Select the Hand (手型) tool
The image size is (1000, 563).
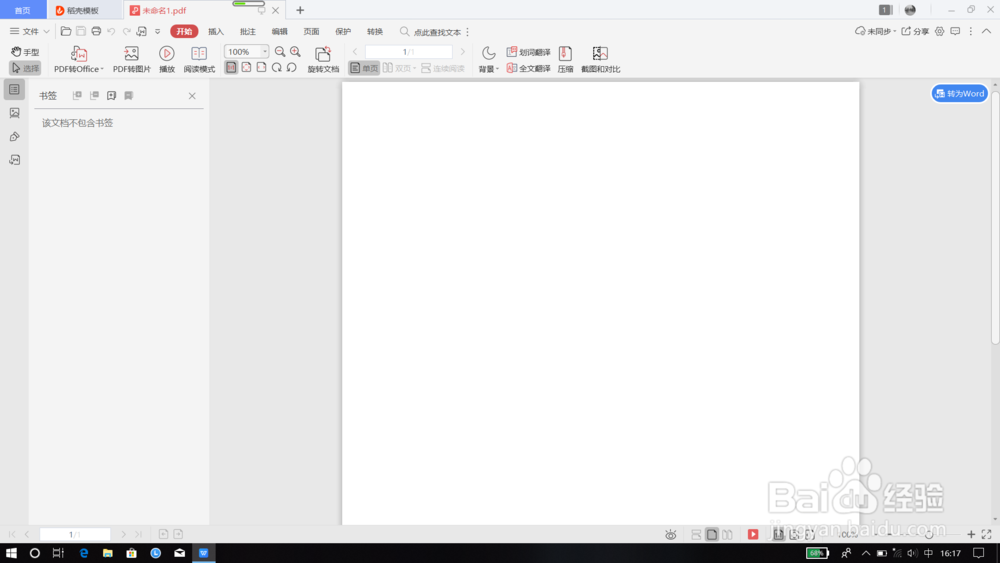pos(25,52)
